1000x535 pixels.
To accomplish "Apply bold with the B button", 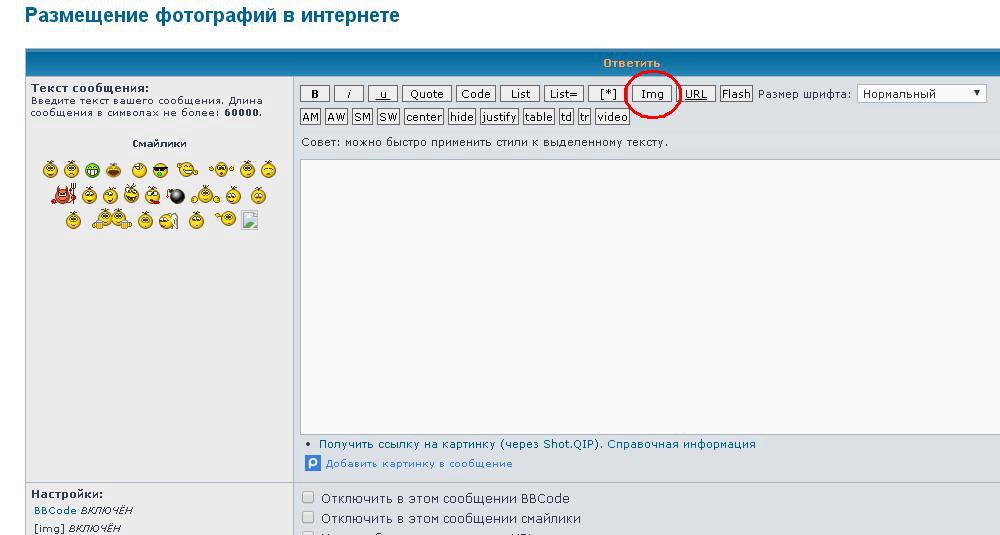I will click(315, 94).
